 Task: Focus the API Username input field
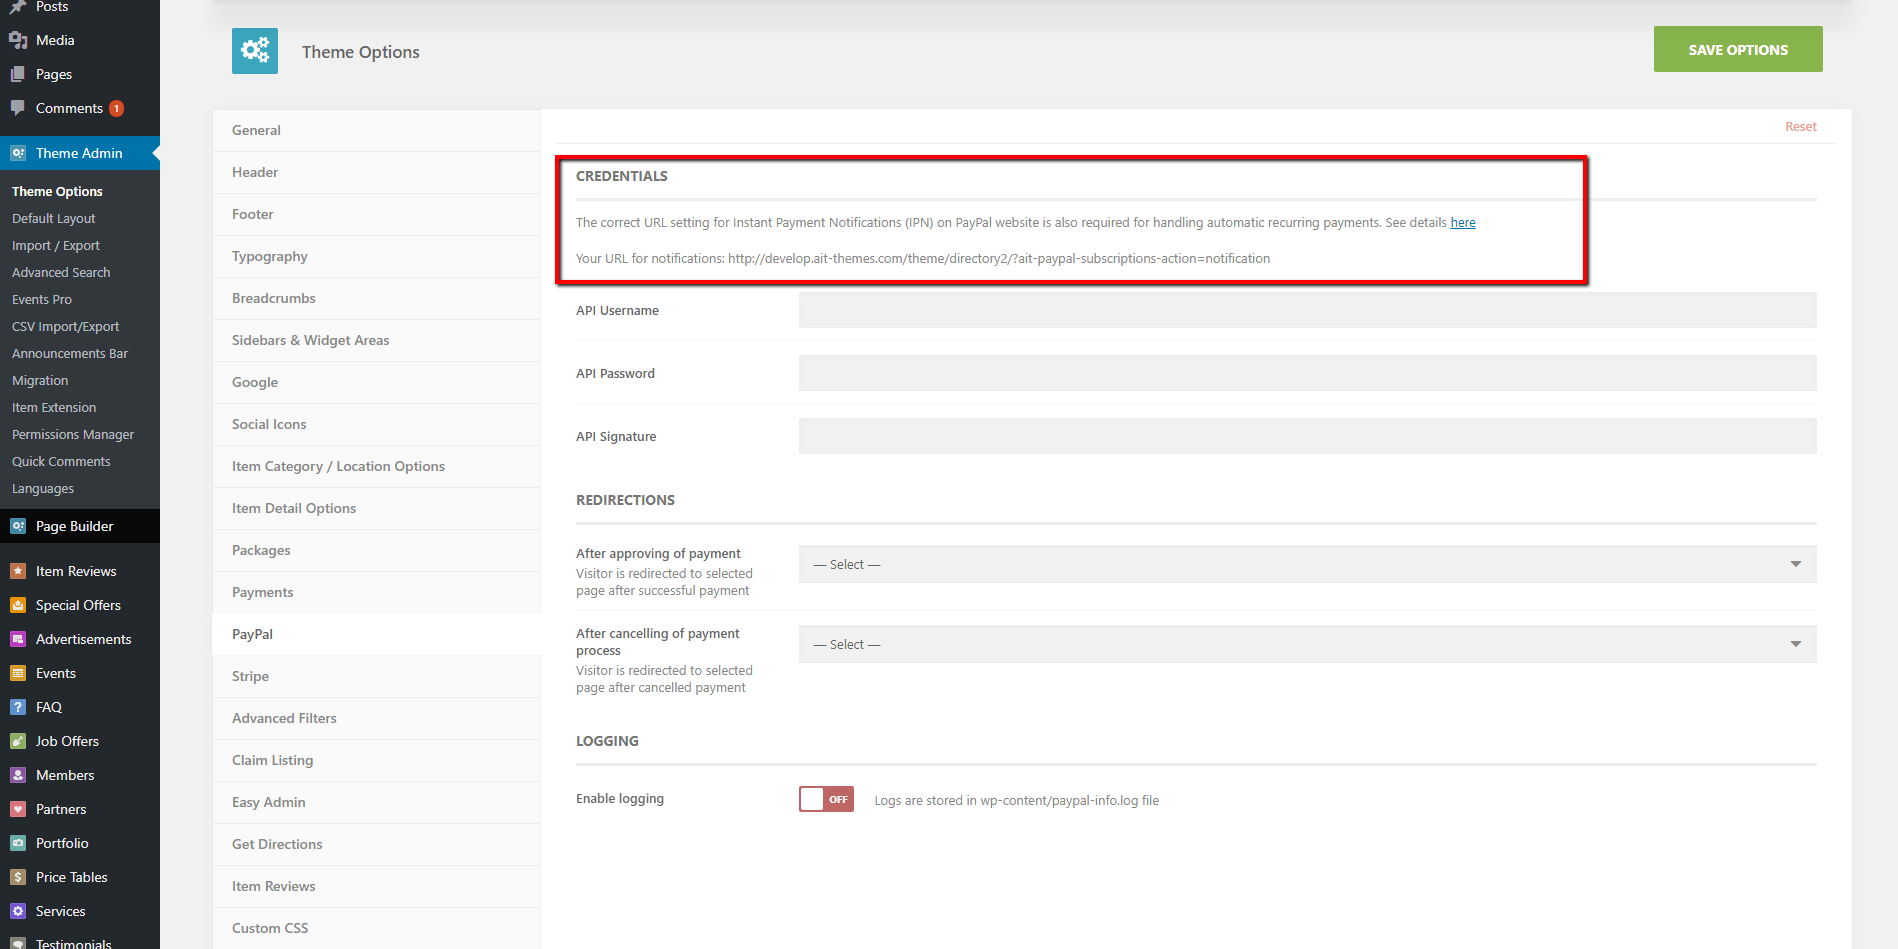pos(1307,310)
